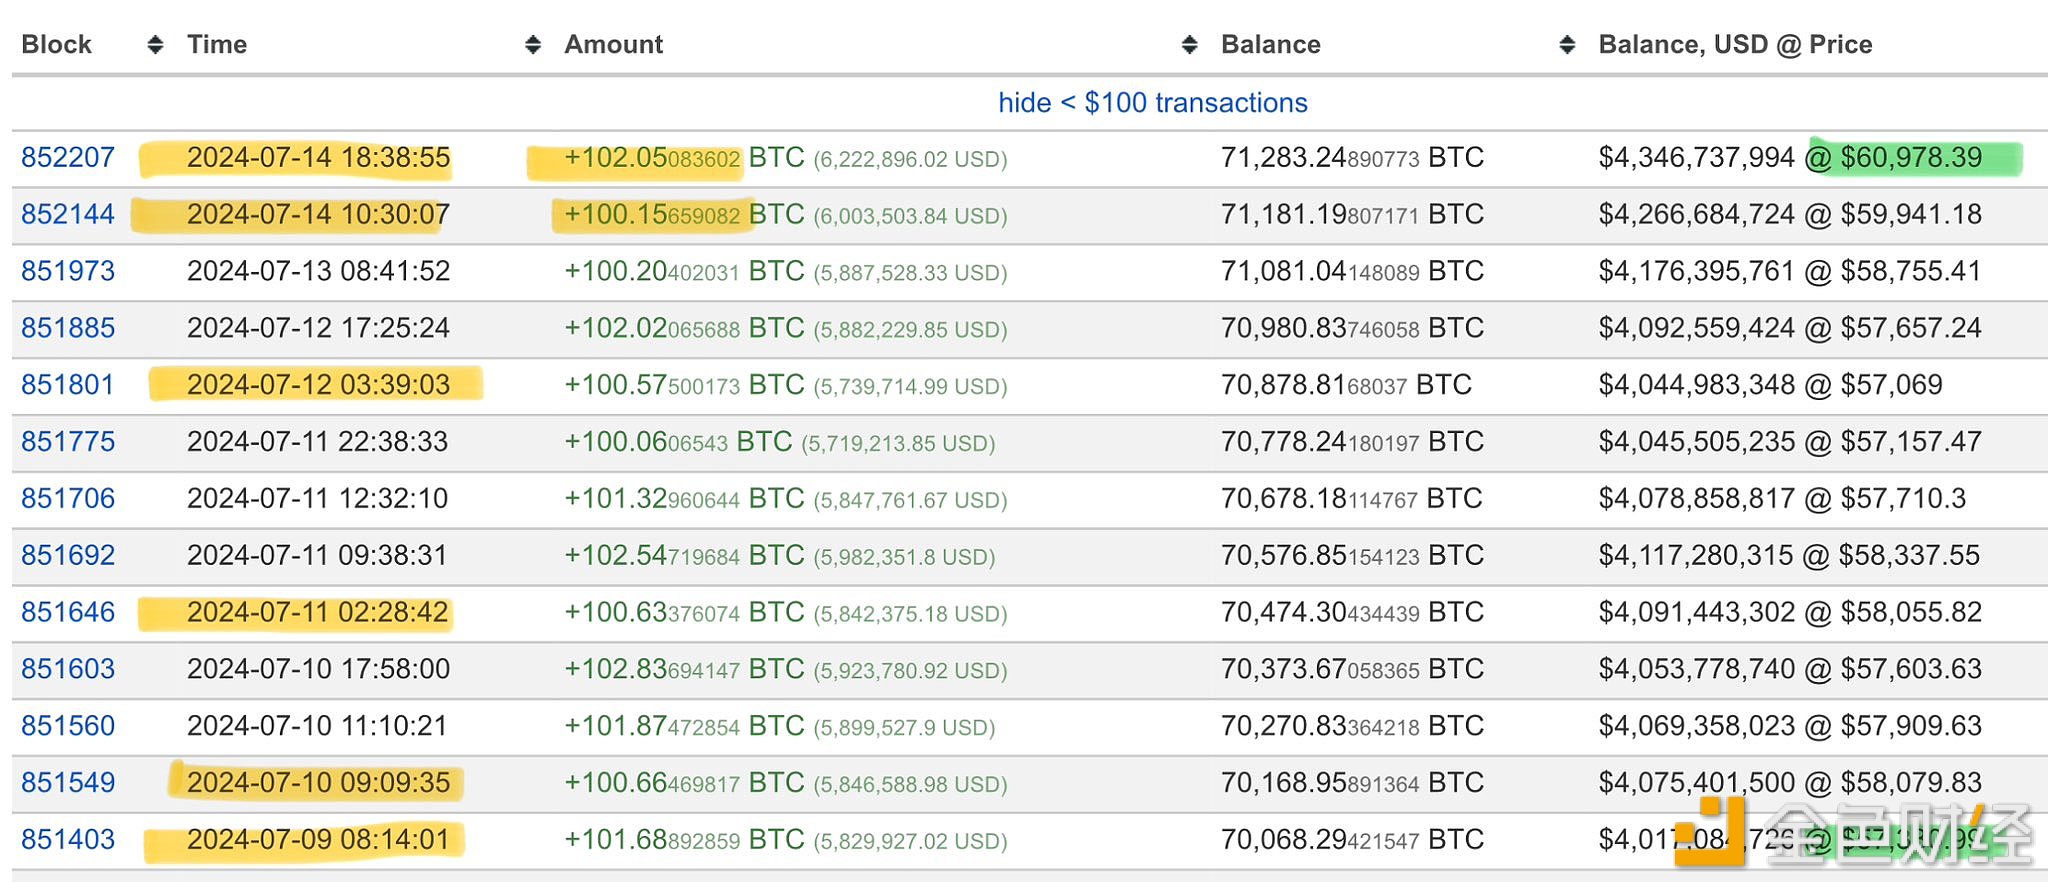Image resolution: width=2048 pixels, height=882 pixels.
Task: Select time 2024-07-14 18:38:55
Action: 318,158
